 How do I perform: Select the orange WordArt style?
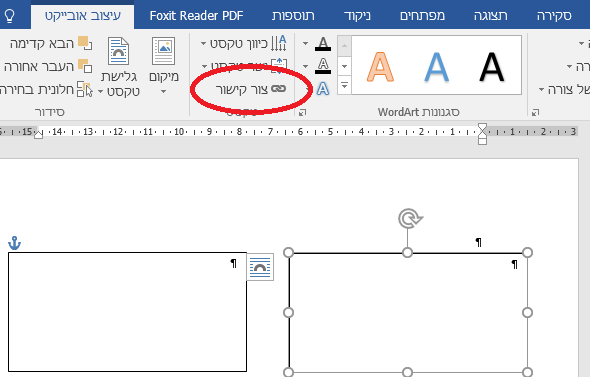pyautogui.click(x=380, y=67)
